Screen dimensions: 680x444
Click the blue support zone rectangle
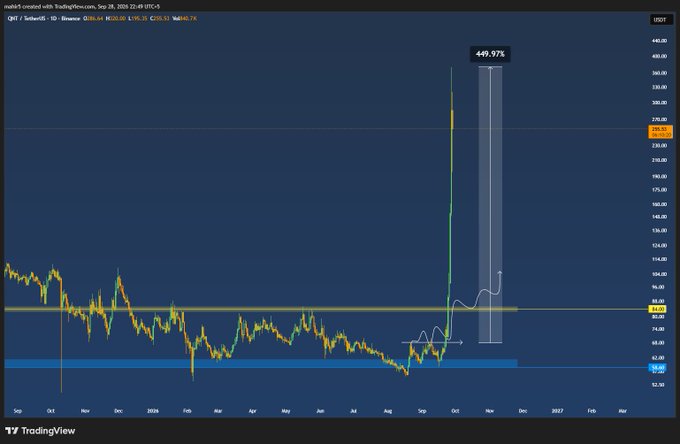[x=261, y=363]
